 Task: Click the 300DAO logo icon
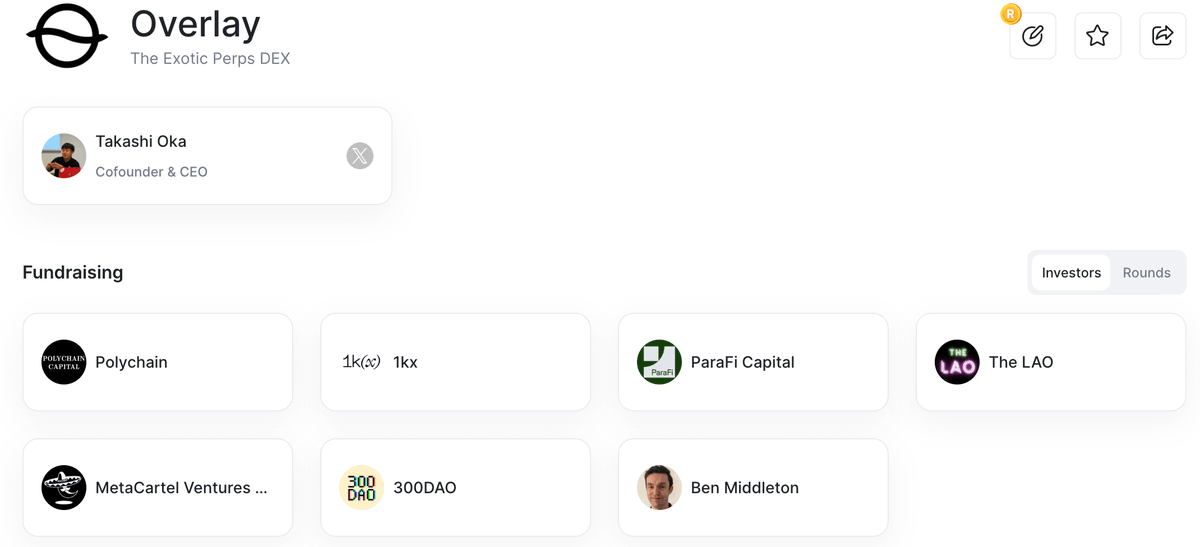point(362,488)
